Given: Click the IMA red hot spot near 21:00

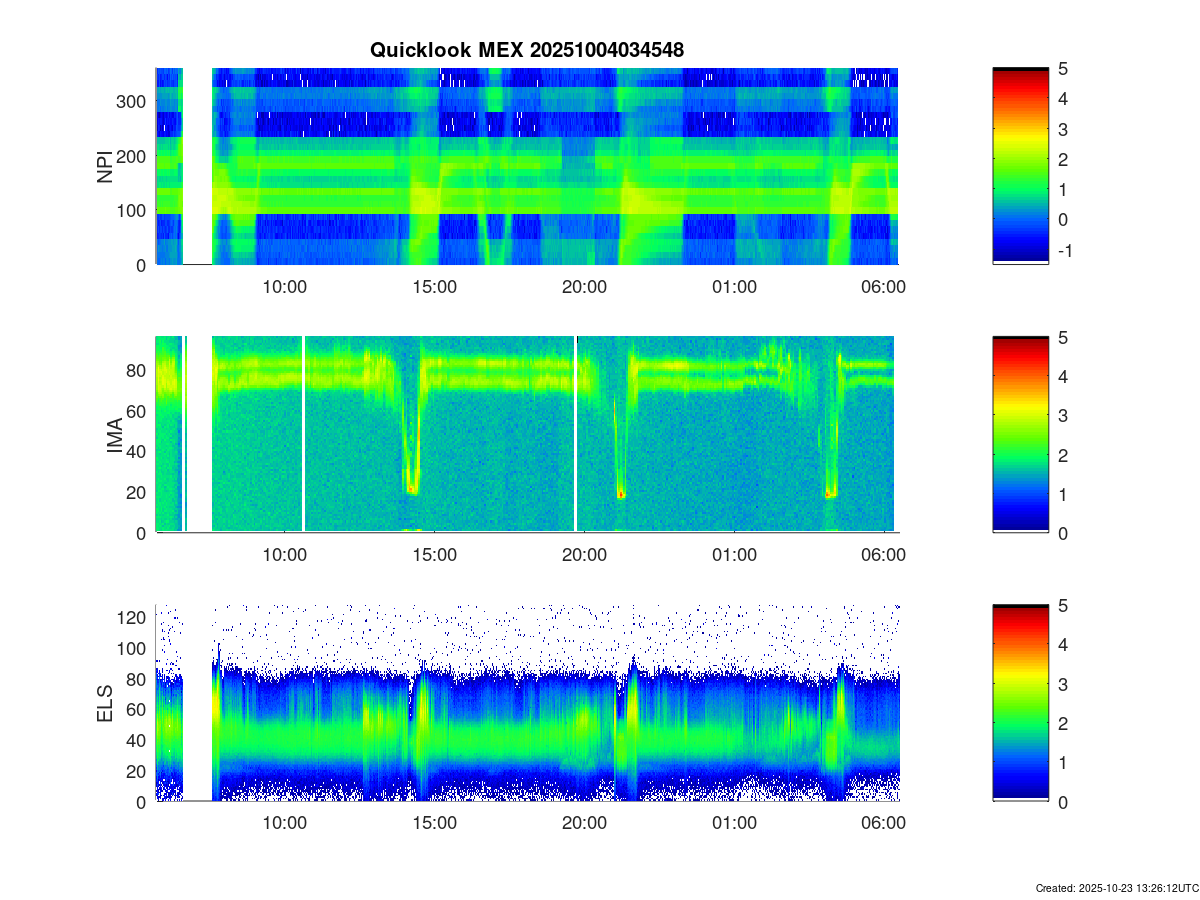Looking at the screenshot, I should point(621,493).
